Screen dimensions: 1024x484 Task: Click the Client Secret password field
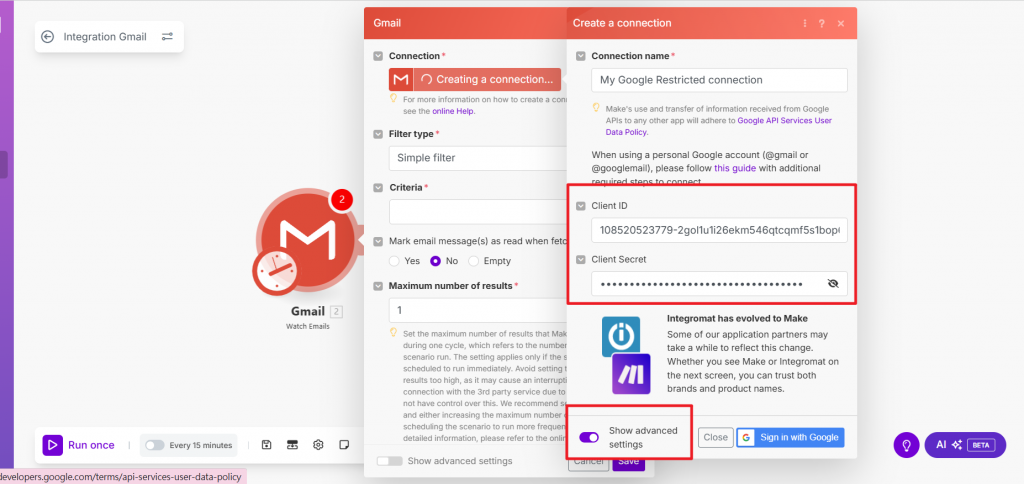[x=719, y=283]
